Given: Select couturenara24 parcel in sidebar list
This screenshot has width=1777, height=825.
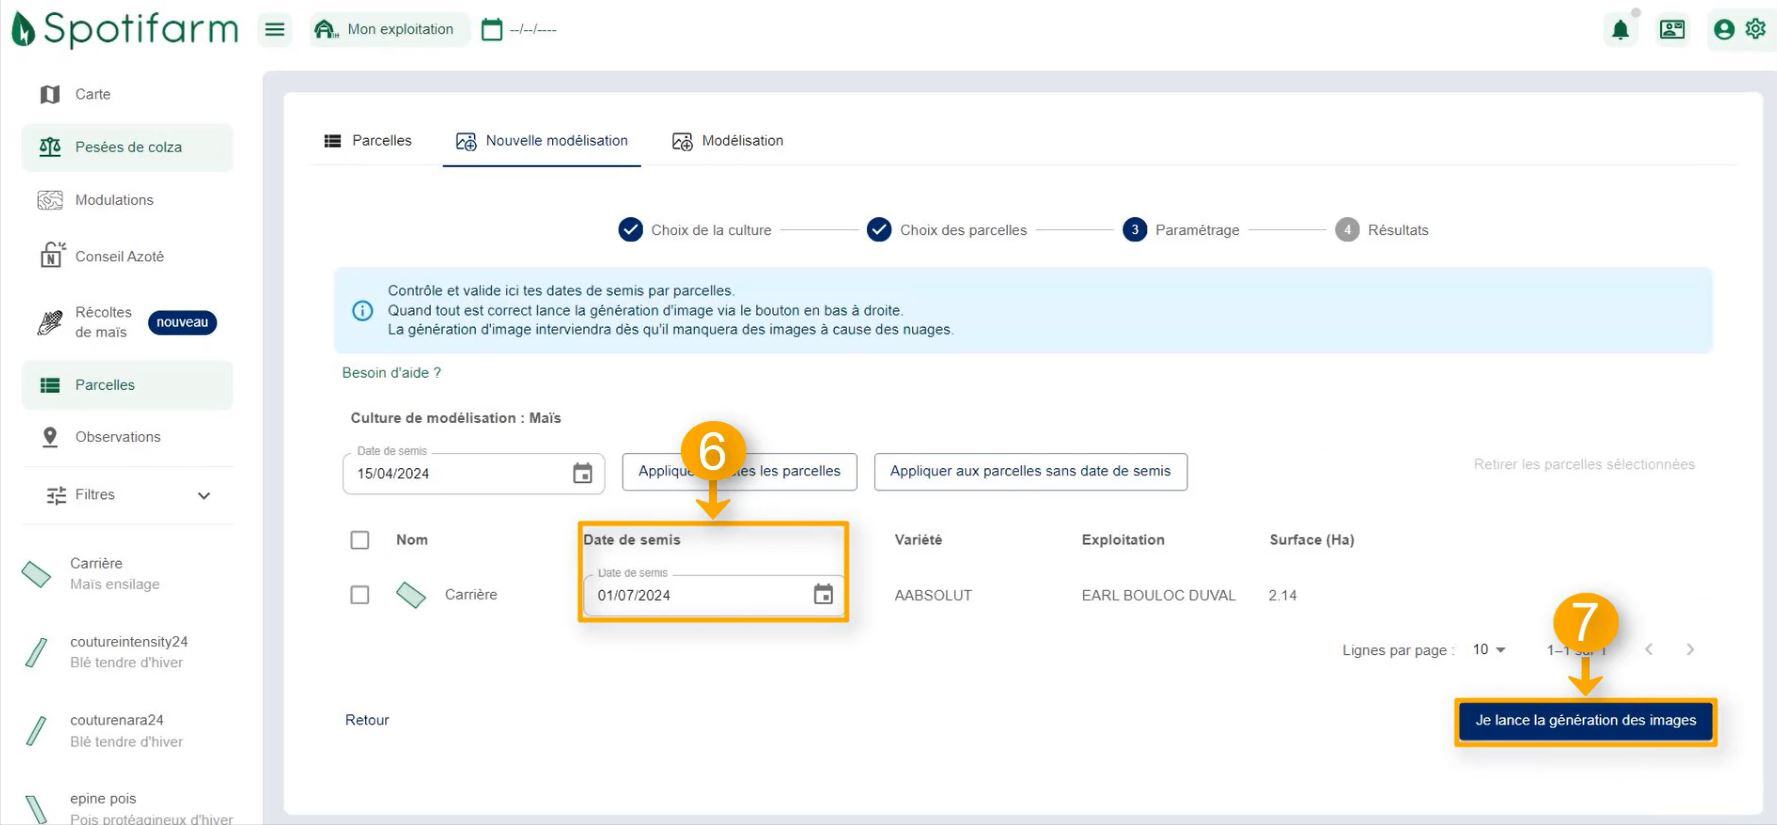Looking at the screenshot, I should click(117, 730).
